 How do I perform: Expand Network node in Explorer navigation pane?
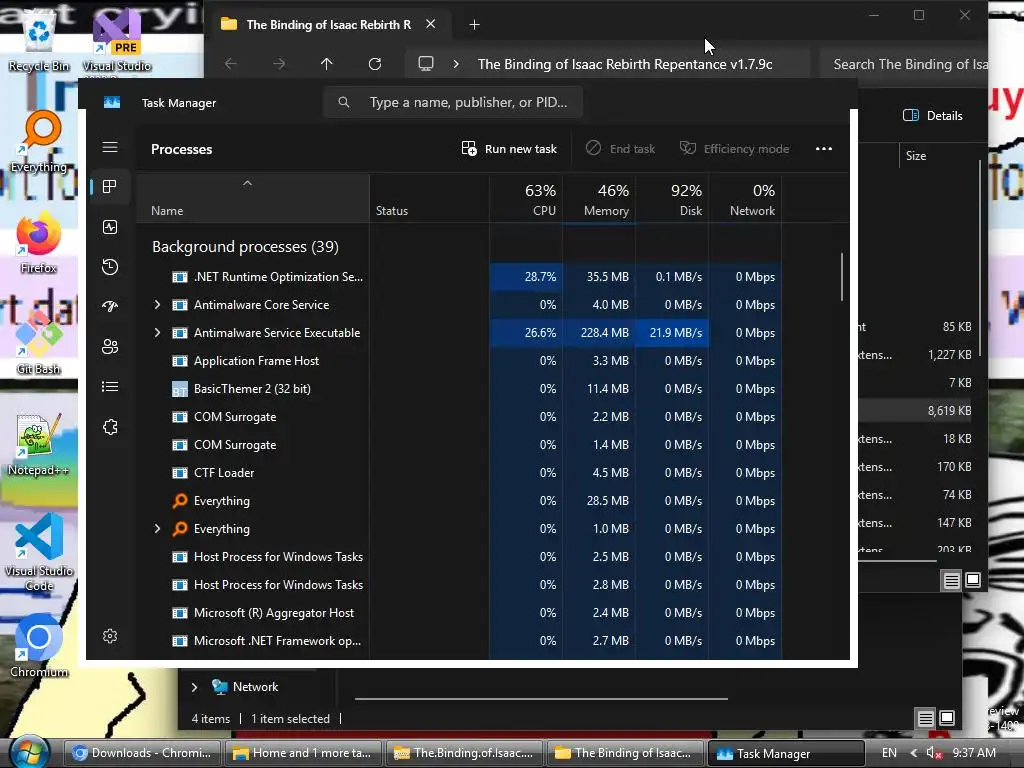(x=194, y=686)
